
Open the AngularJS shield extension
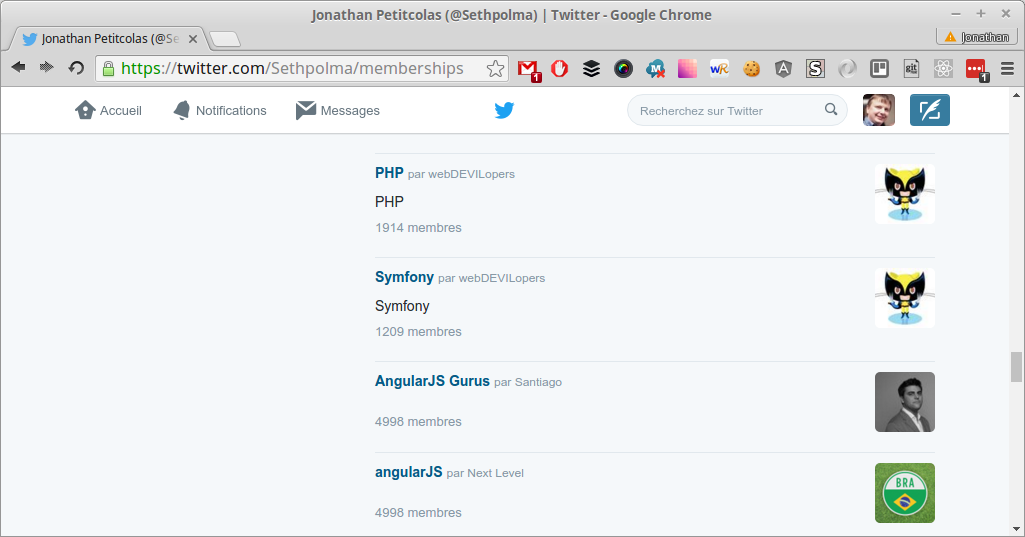click(x=783, y=68)
